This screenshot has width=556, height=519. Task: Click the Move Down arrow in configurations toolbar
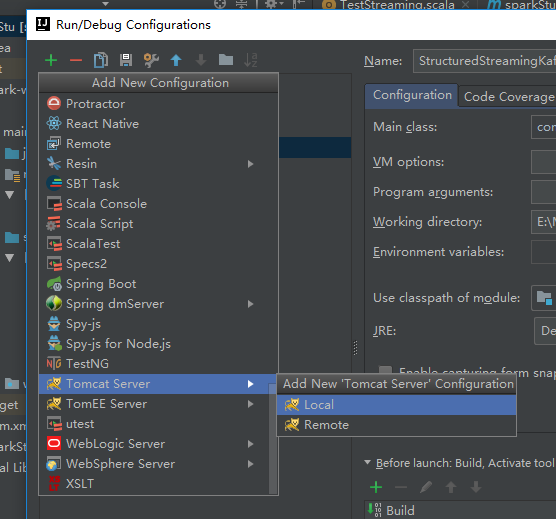click(201, 60)
